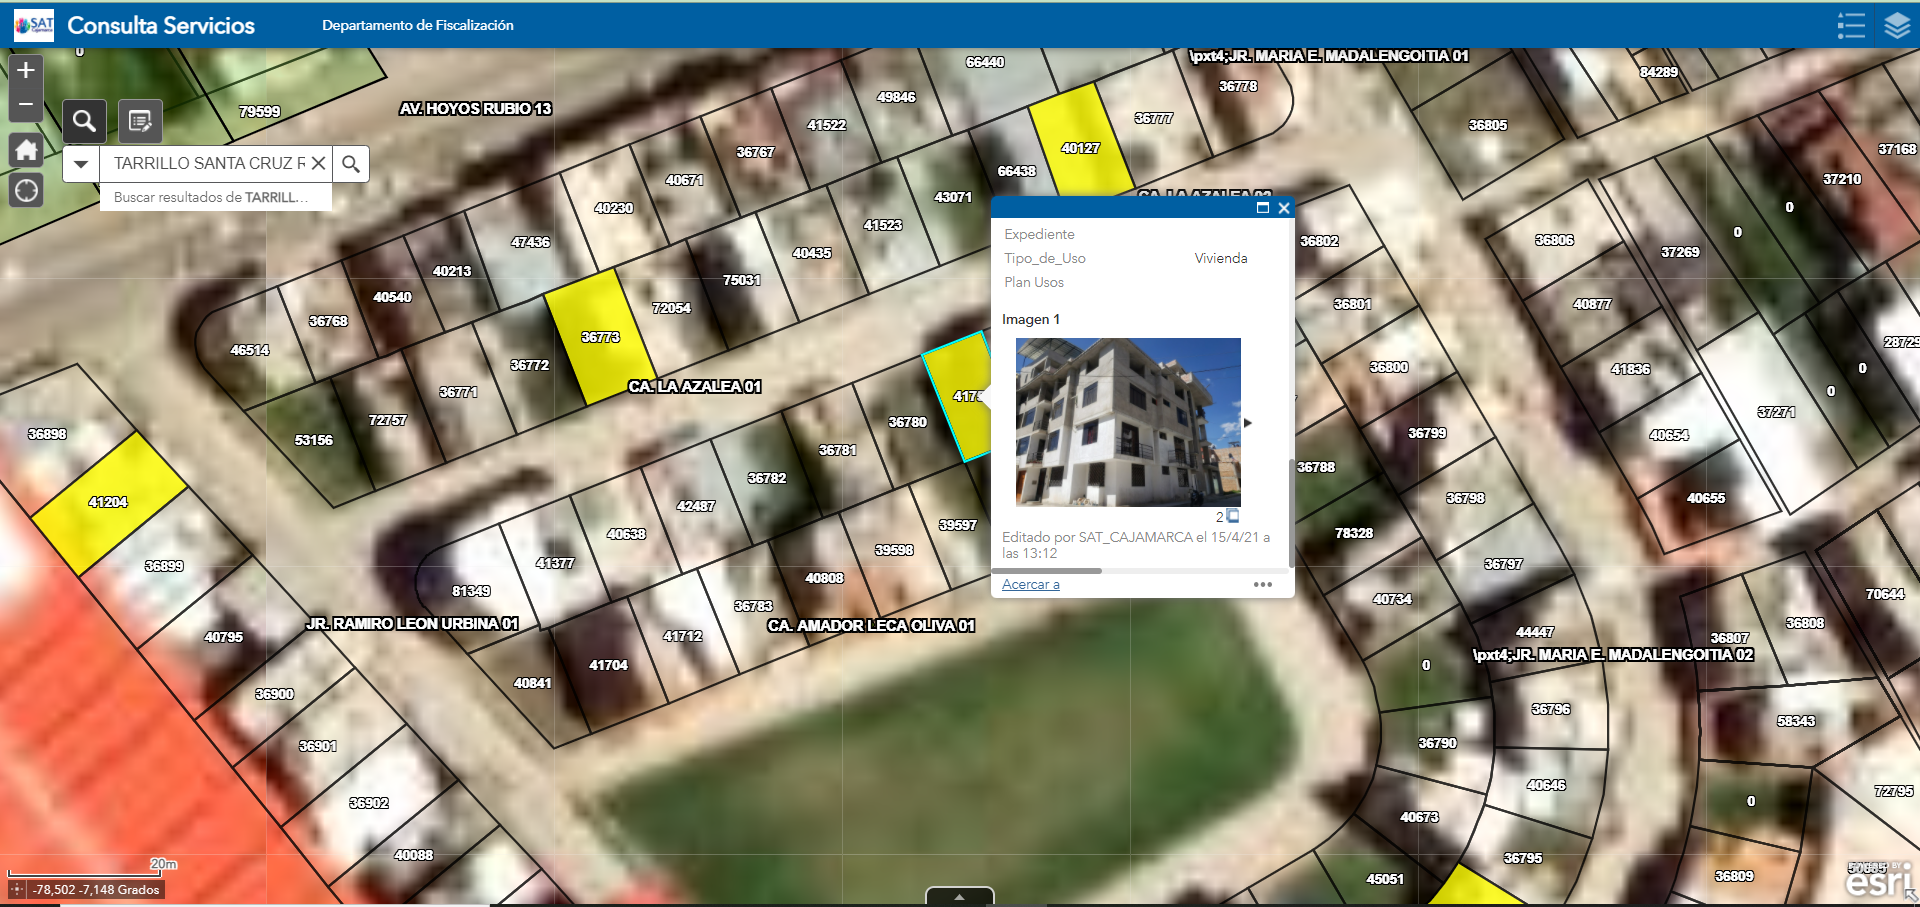The image size is (1920, 907).
Task: Zoom out of the map
Action: (26, 104)
